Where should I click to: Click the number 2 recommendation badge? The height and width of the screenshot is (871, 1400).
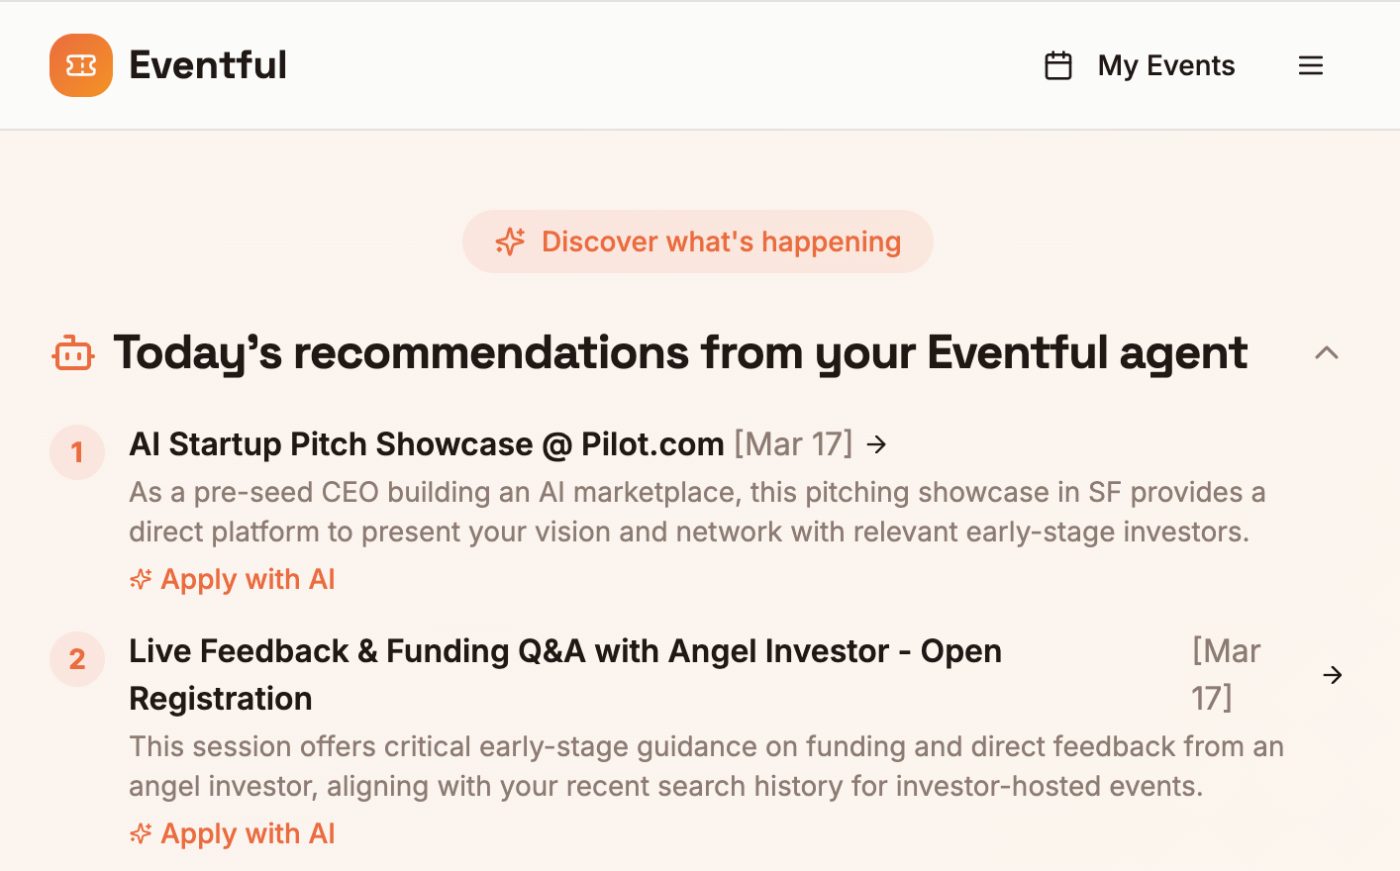click(77, 659)
